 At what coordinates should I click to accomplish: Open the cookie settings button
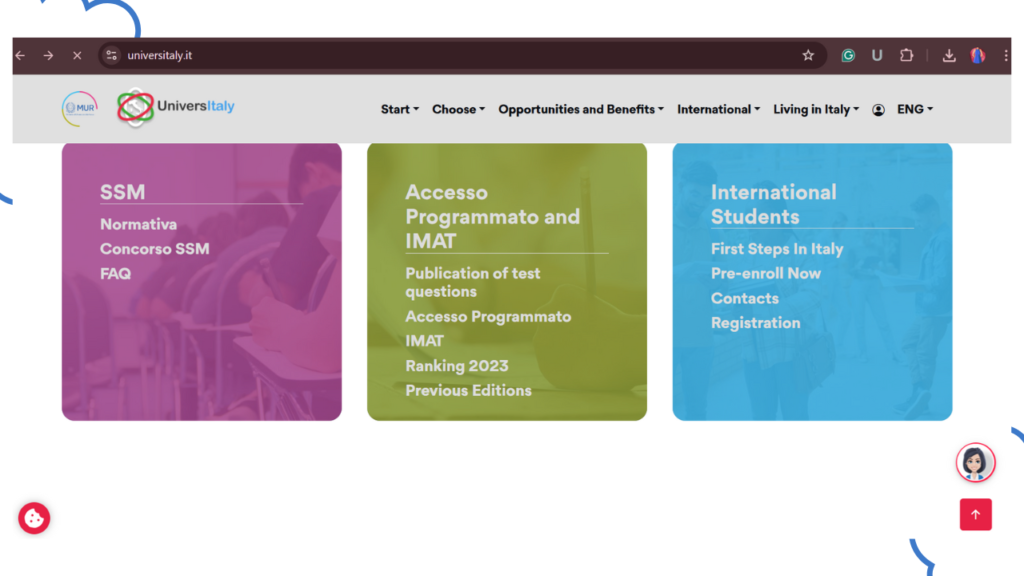(x=34, y=518)
